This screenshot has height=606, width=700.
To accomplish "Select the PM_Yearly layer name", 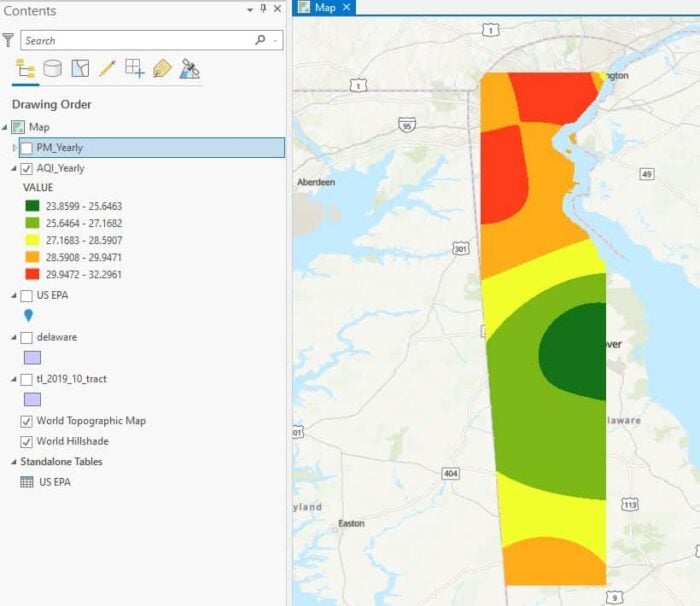I will pos(59,148).
